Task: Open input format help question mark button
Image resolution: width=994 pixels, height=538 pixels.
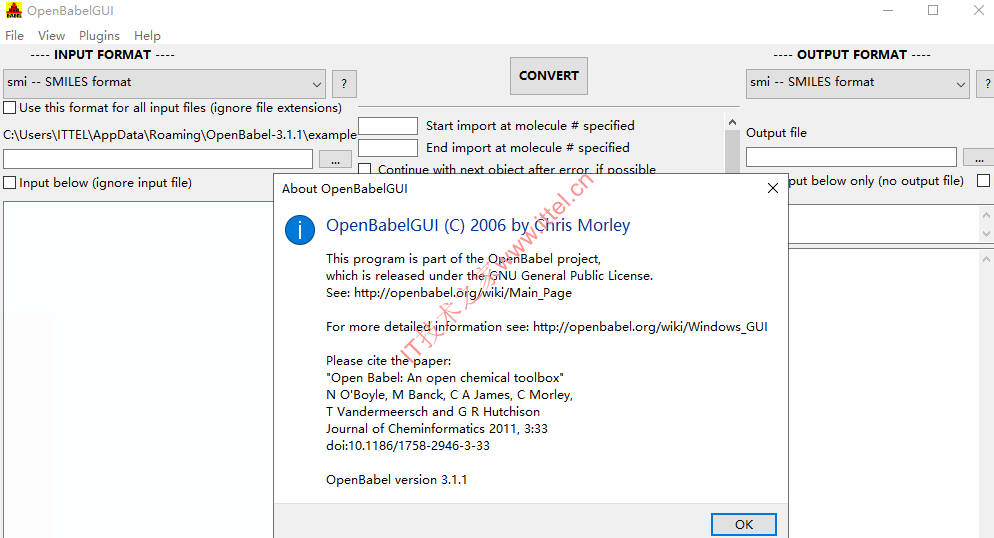Action: pos(344,84)
